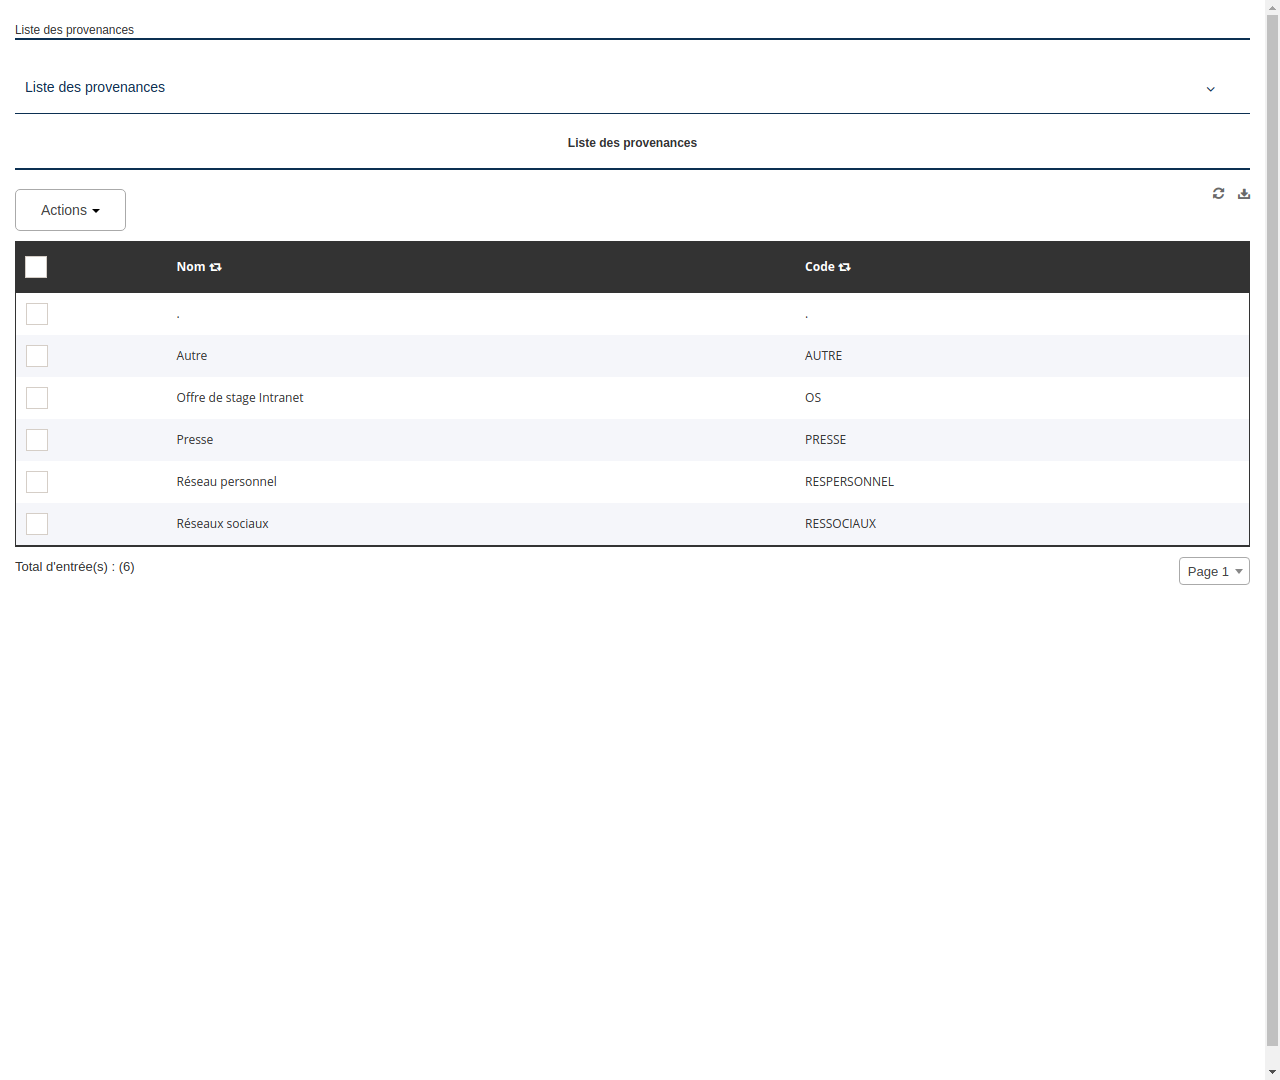Select the Liste des provenances tab heading
This screenshot has width=1280, height=1080.
tap(632, 143)
